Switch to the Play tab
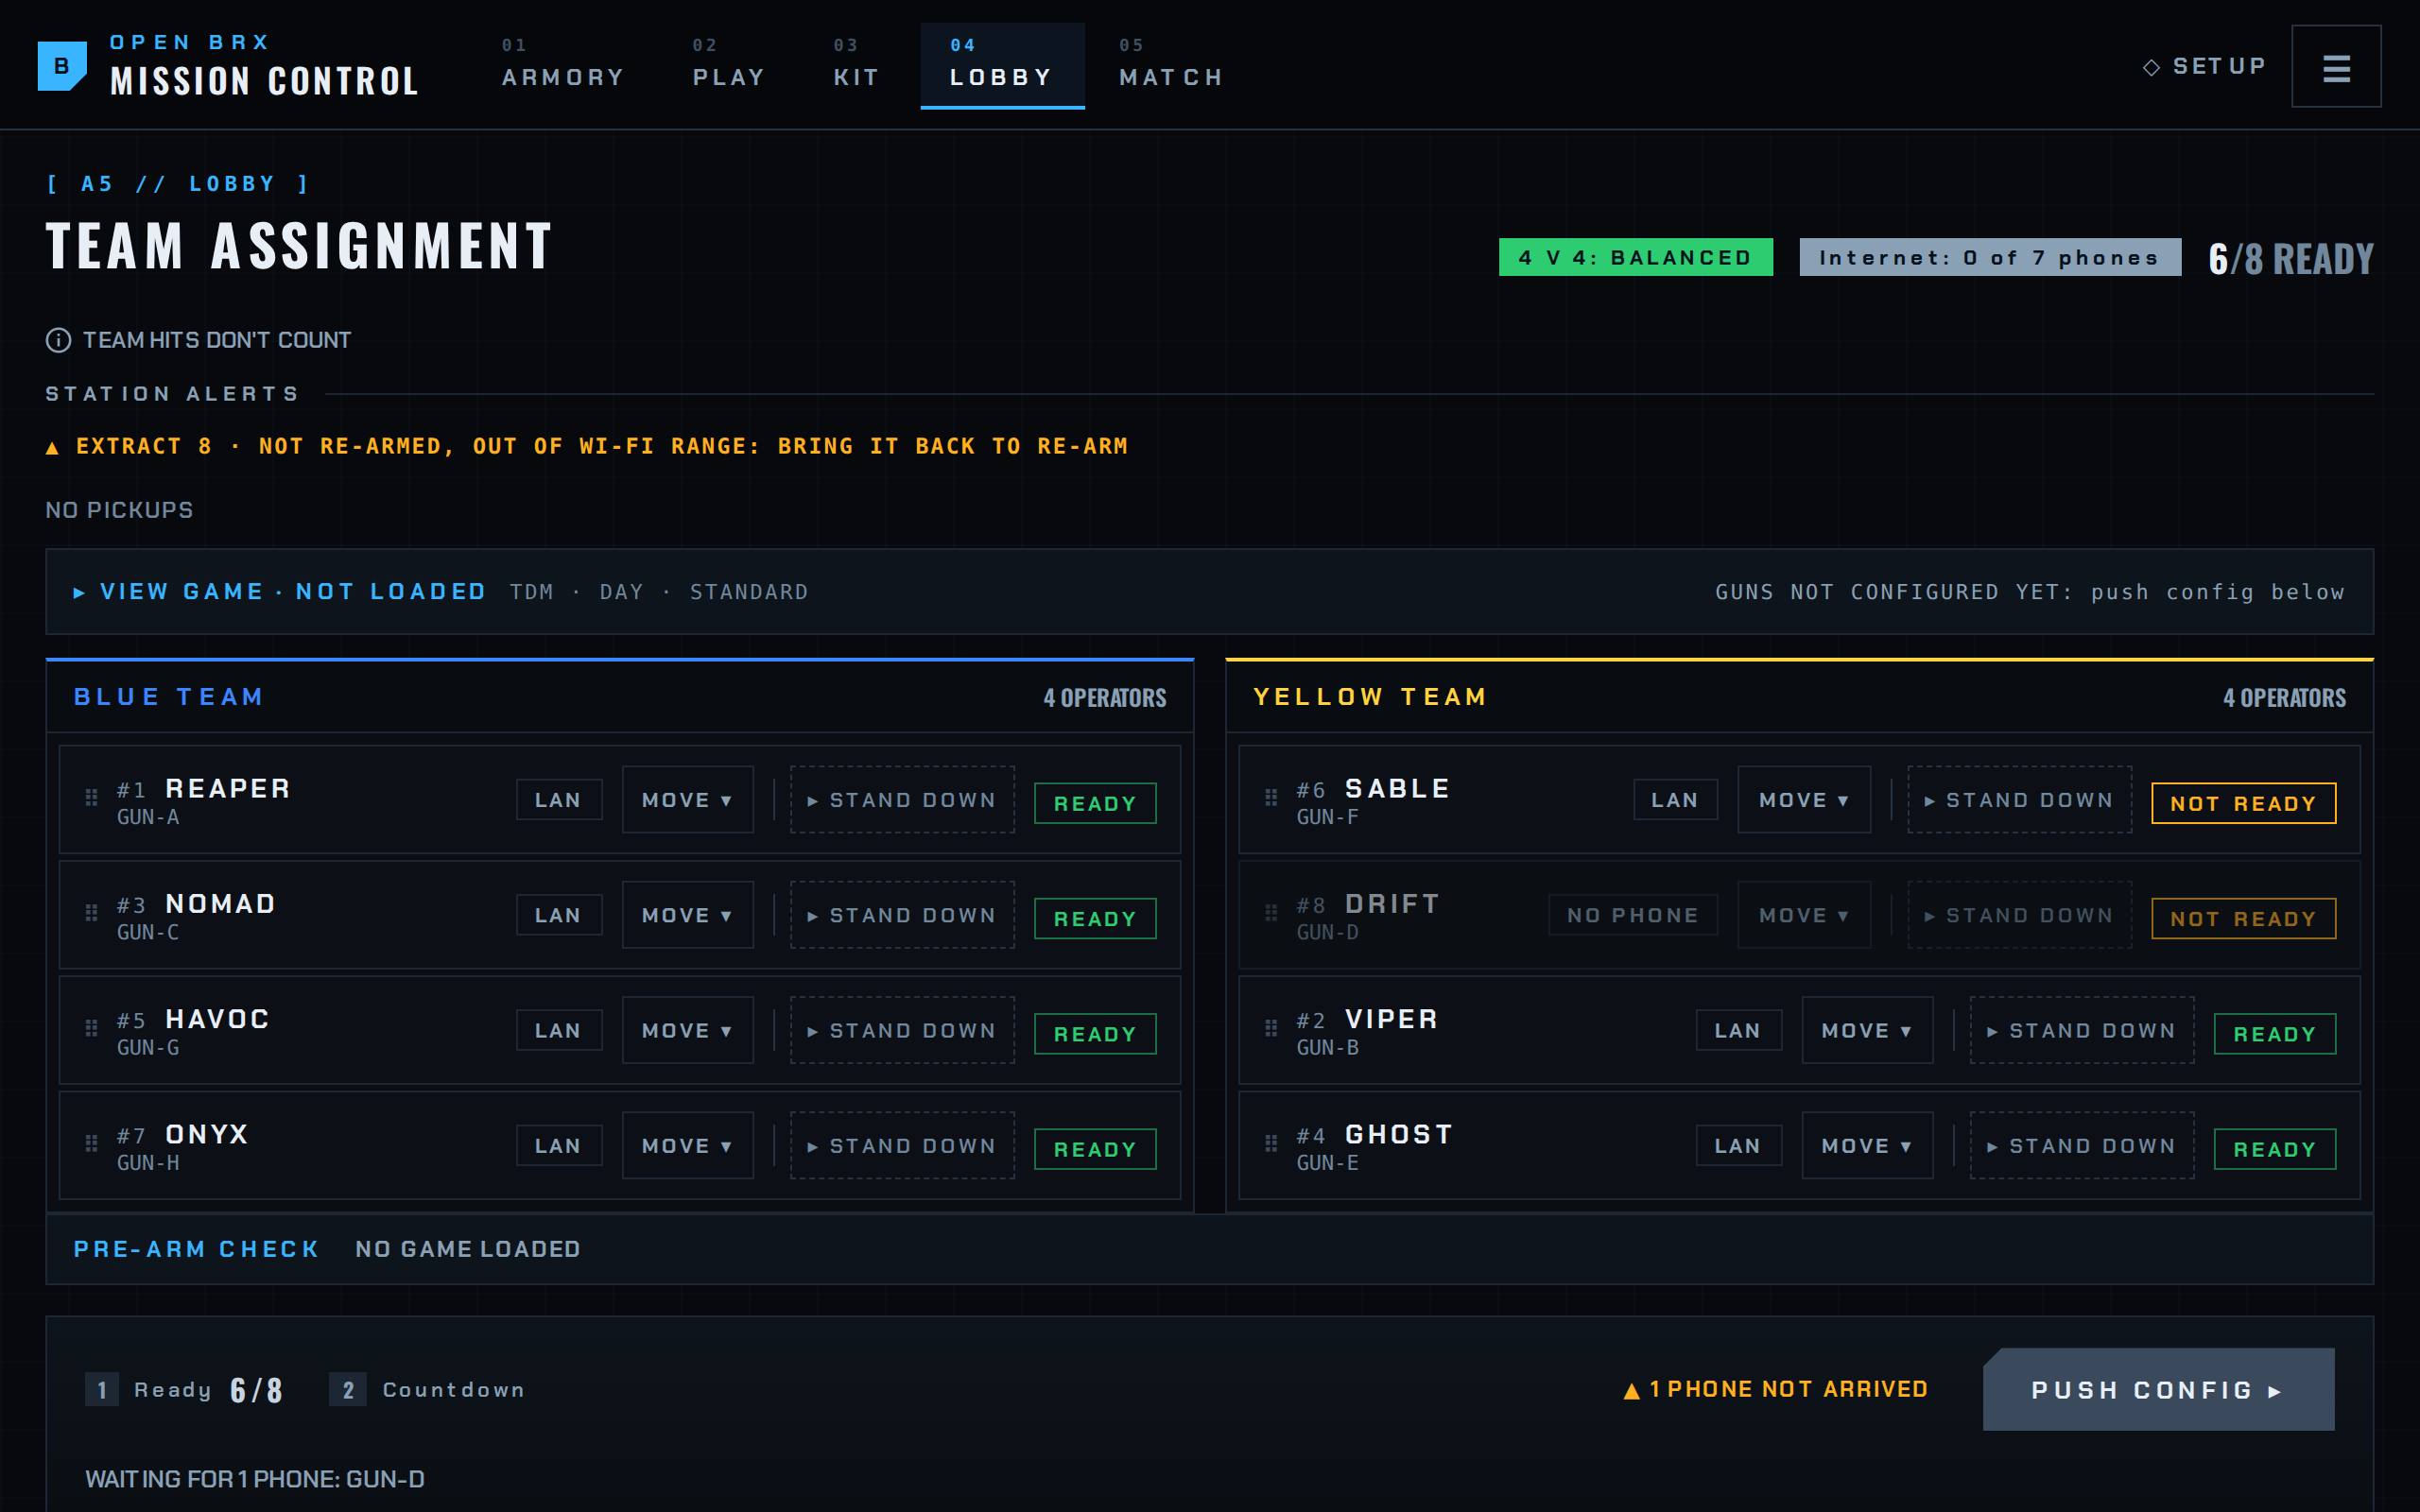The height and width of the screenshot is (1512, 2420). (x=729, y=65)
